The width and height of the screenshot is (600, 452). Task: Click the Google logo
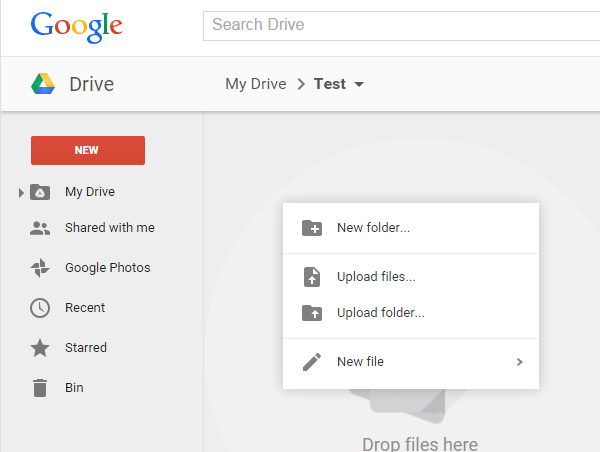point(77,26)
